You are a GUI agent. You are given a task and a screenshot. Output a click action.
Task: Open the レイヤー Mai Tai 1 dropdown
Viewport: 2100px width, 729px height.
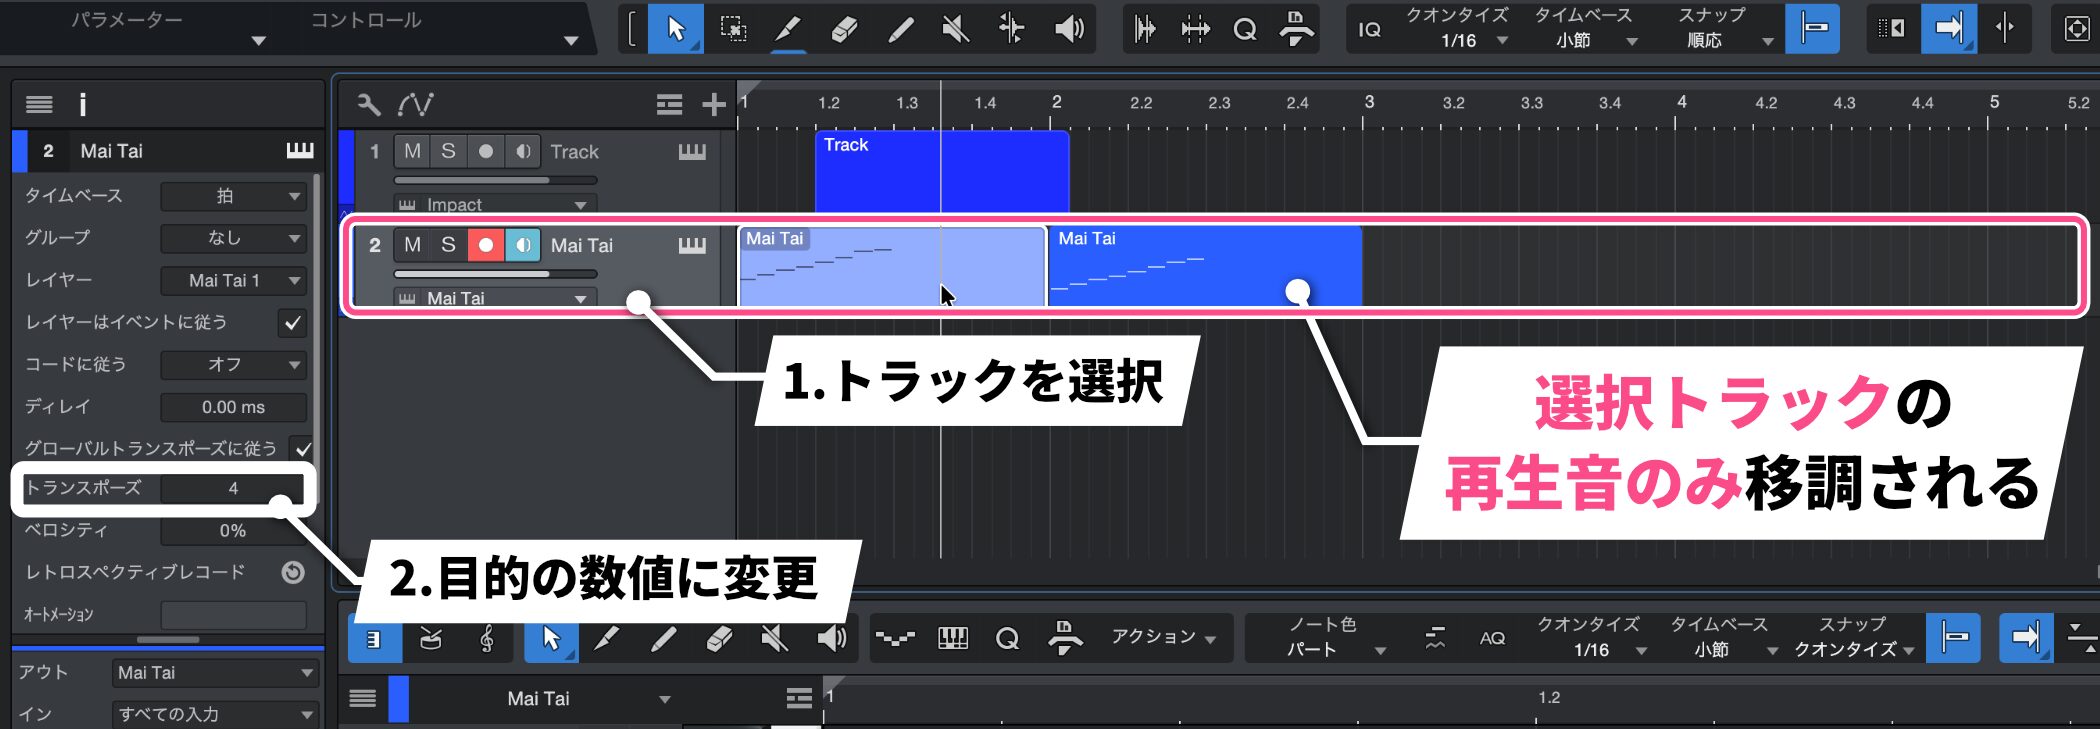tap(233, 281)
